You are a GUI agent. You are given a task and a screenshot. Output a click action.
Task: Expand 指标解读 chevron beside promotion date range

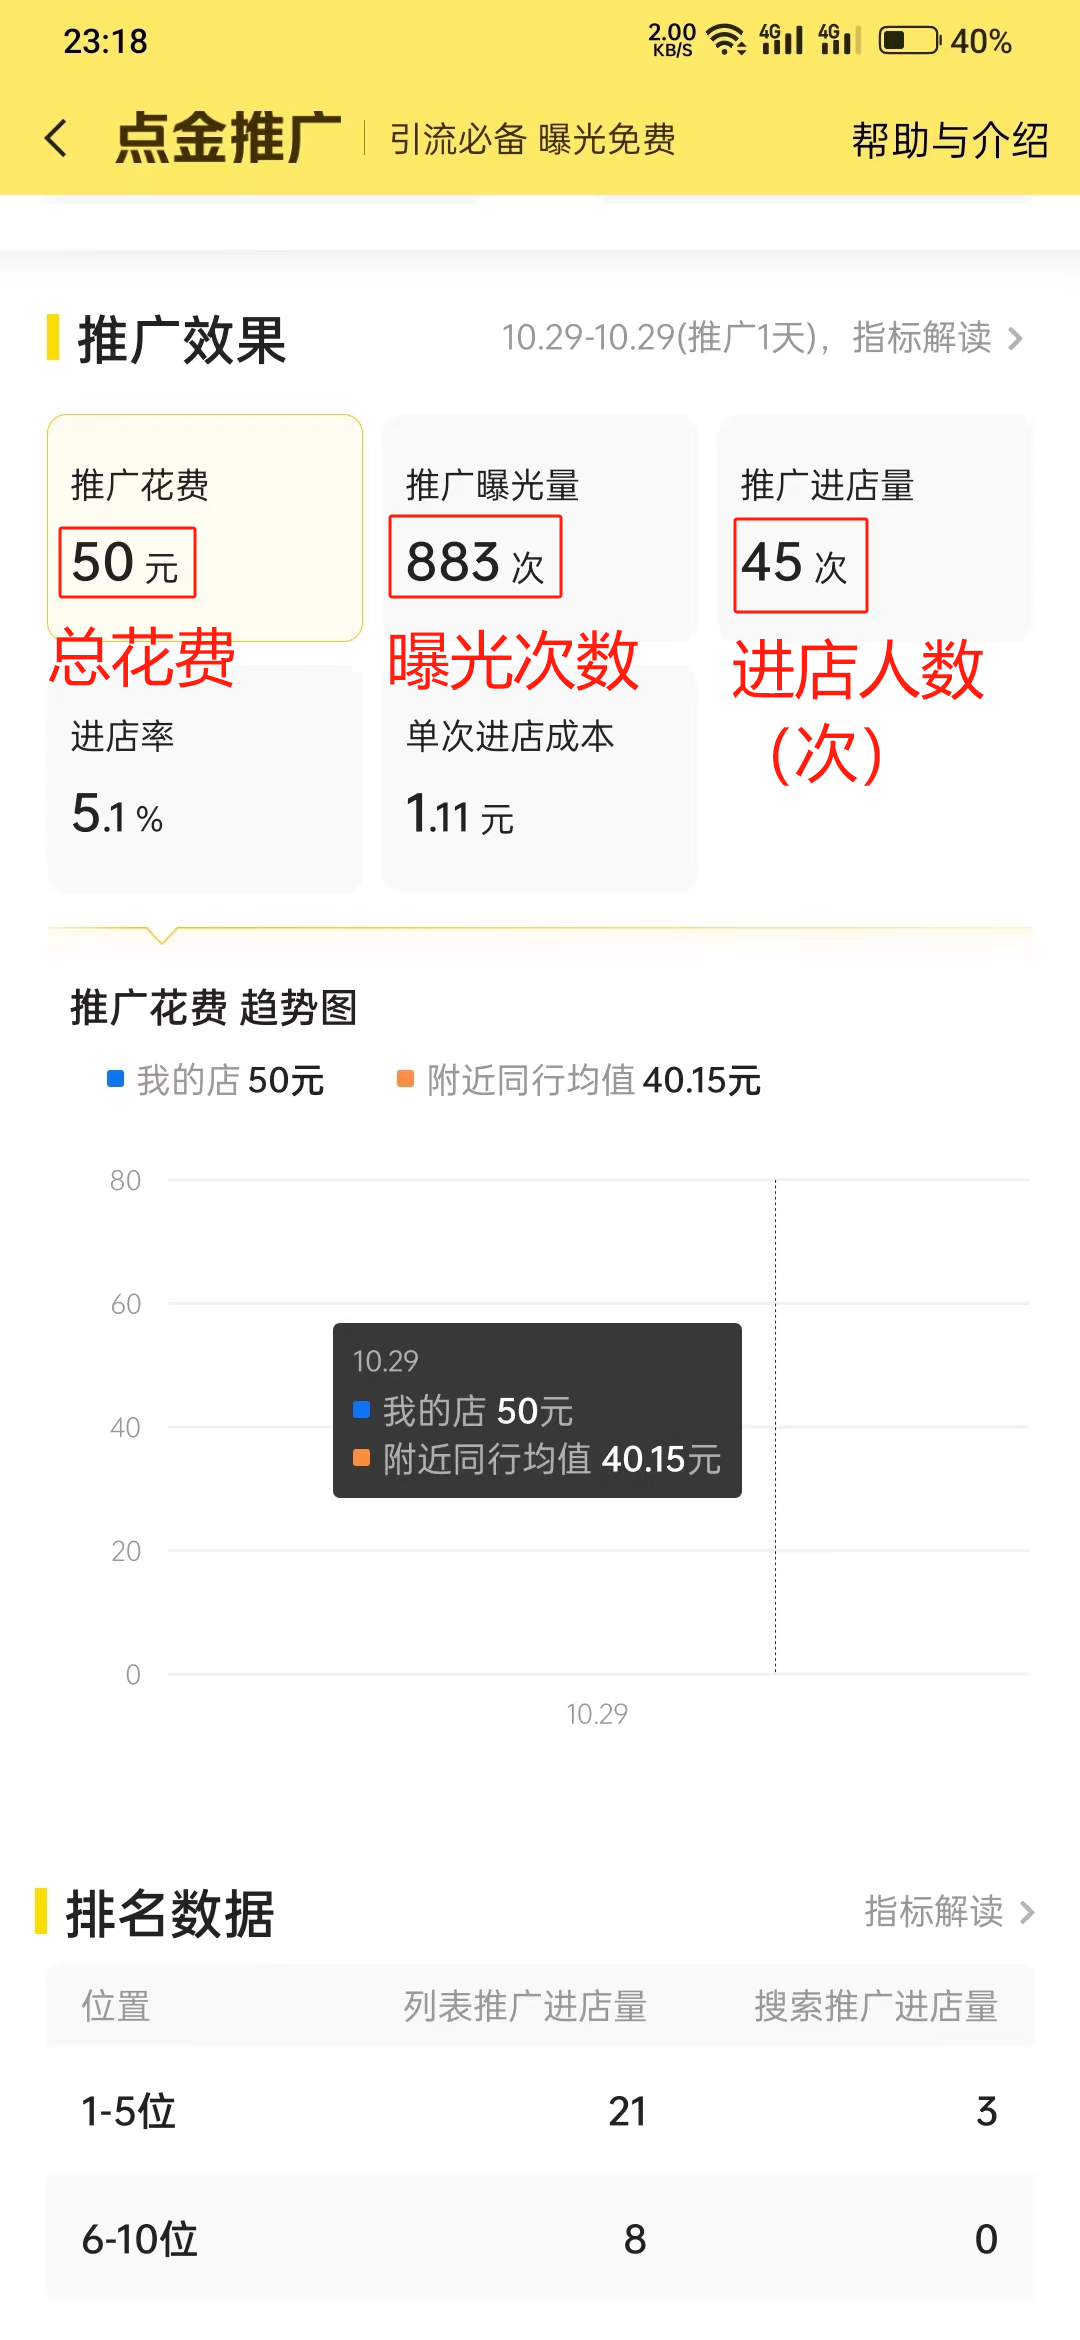coord(1015,339)
